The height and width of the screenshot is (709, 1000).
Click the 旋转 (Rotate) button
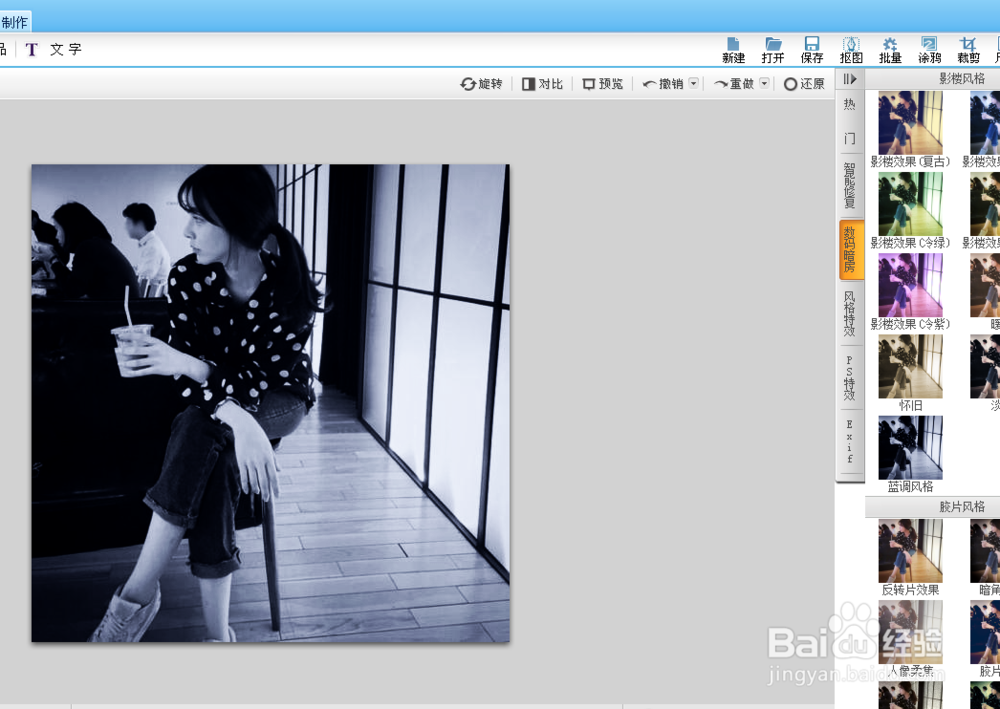pyautogui.click(x=482, y=84)
